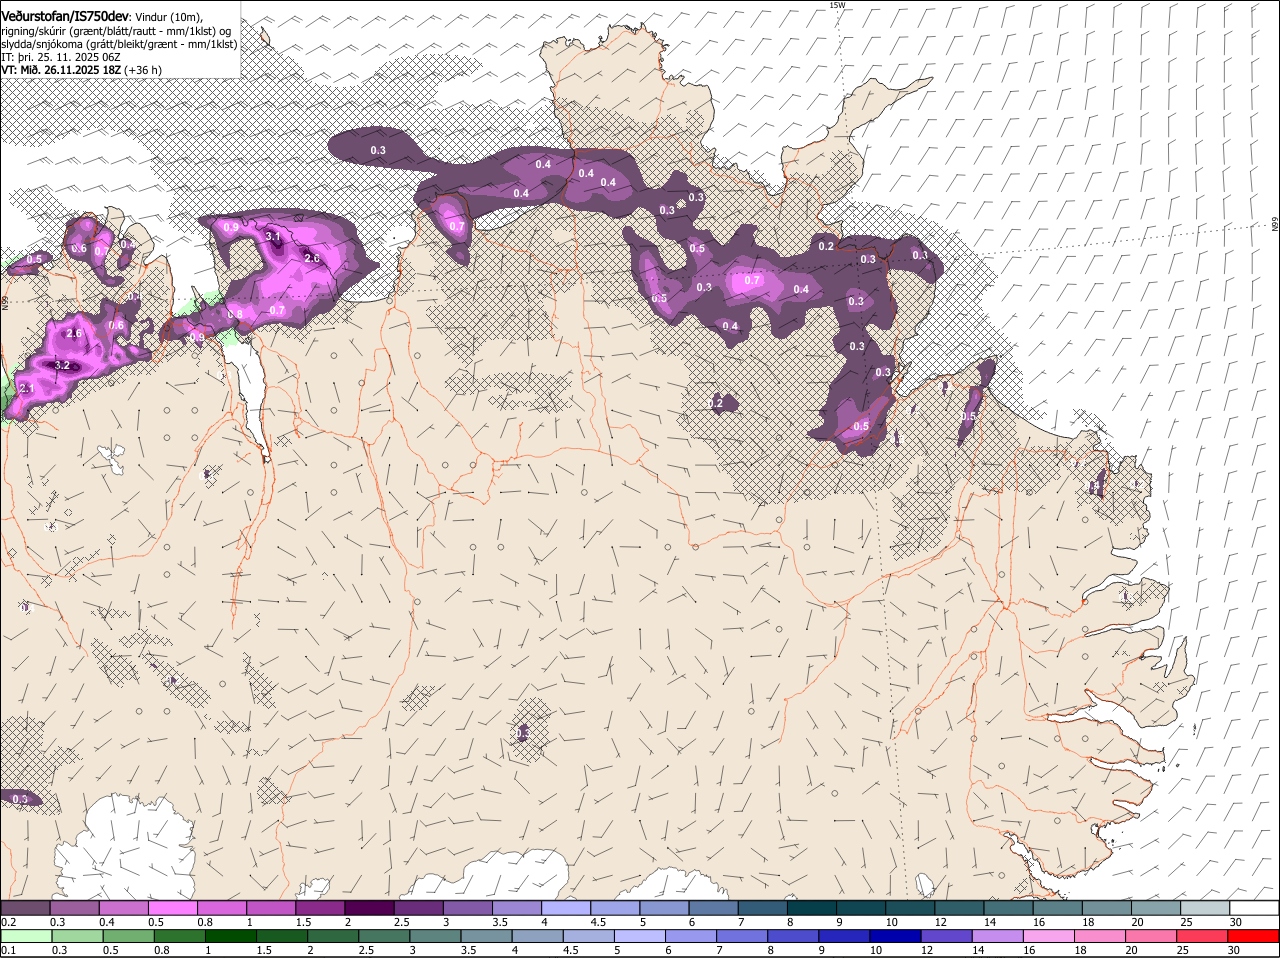
Task: Pick the snow scale swatch starting at 3.5
Action: pyautogui.click(x=517, y=908)
